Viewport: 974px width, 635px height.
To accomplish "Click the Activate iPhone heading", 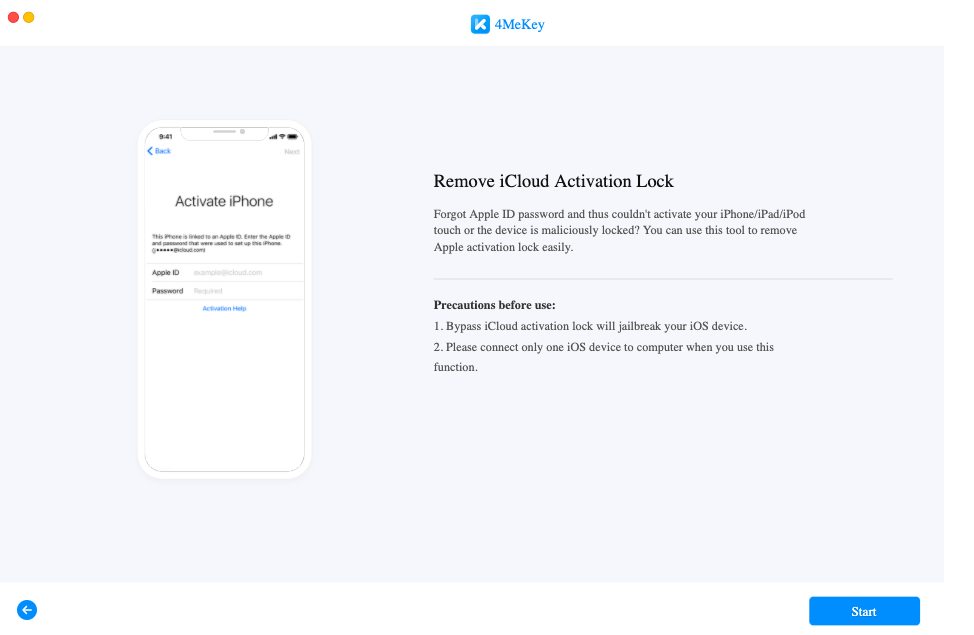I will [224, 201].
